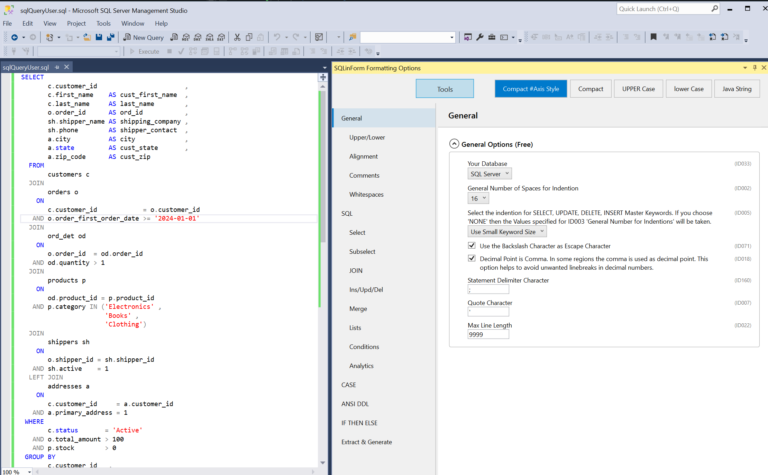Click the Database Engine Query icon
Image resolution: width=768 pixels, height=475 pixels.
(174, 37)
